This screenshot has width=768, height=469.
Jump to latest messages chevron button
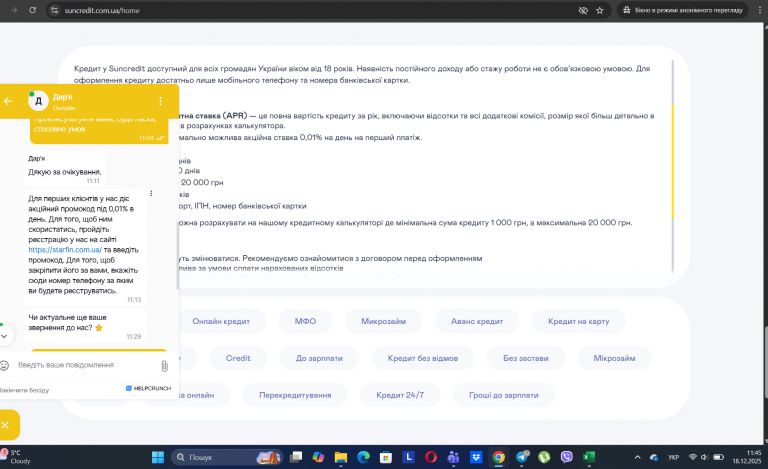4,336
